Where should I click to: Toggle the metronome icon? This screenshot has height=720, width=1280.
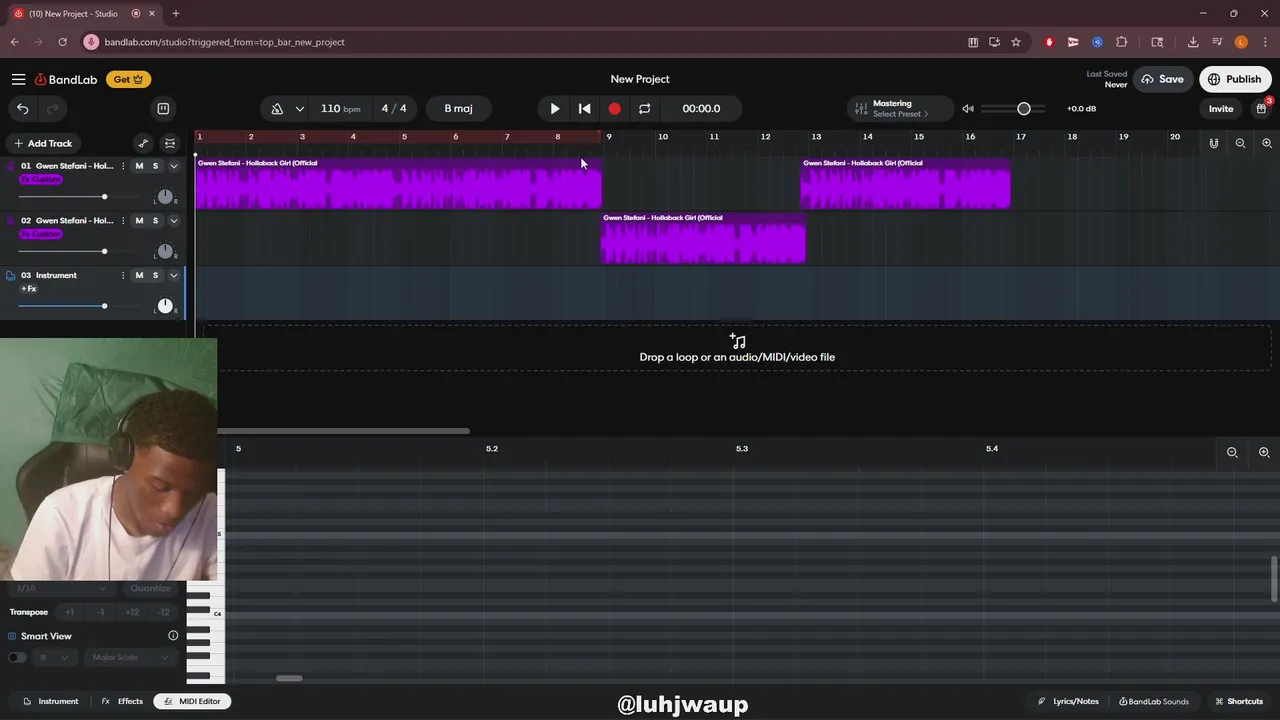tap(277, 108)
